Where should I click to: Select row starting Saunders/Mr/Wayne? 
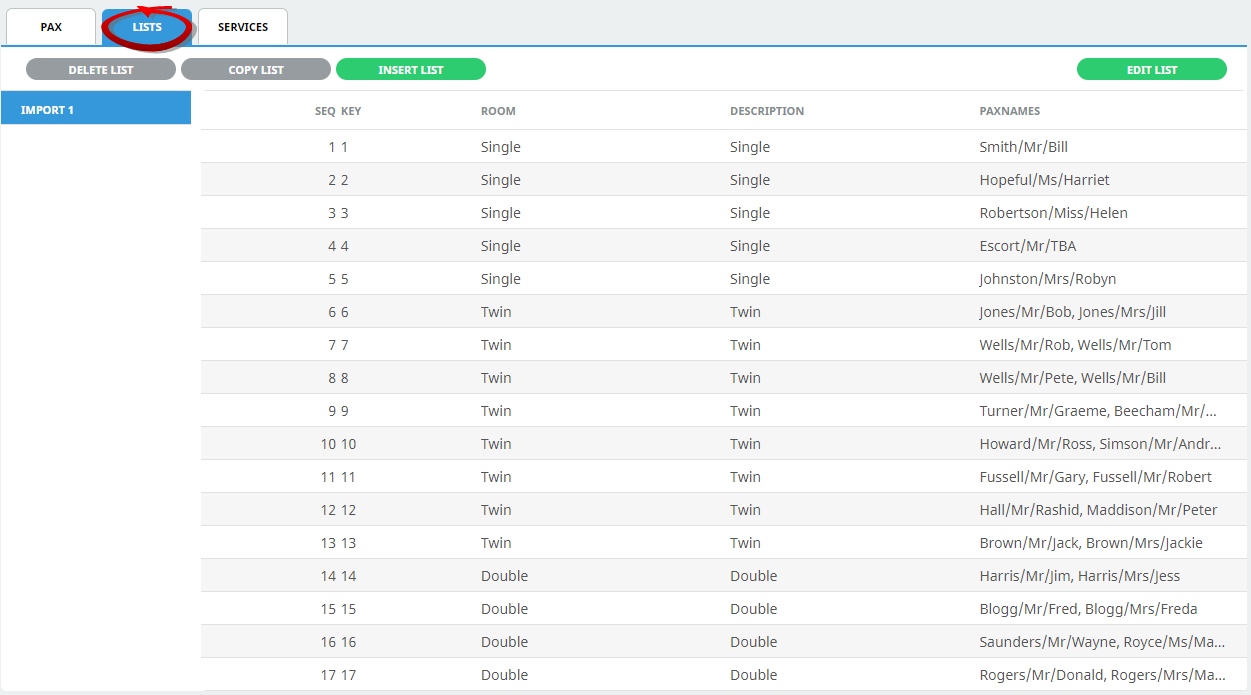coord(725,642)
